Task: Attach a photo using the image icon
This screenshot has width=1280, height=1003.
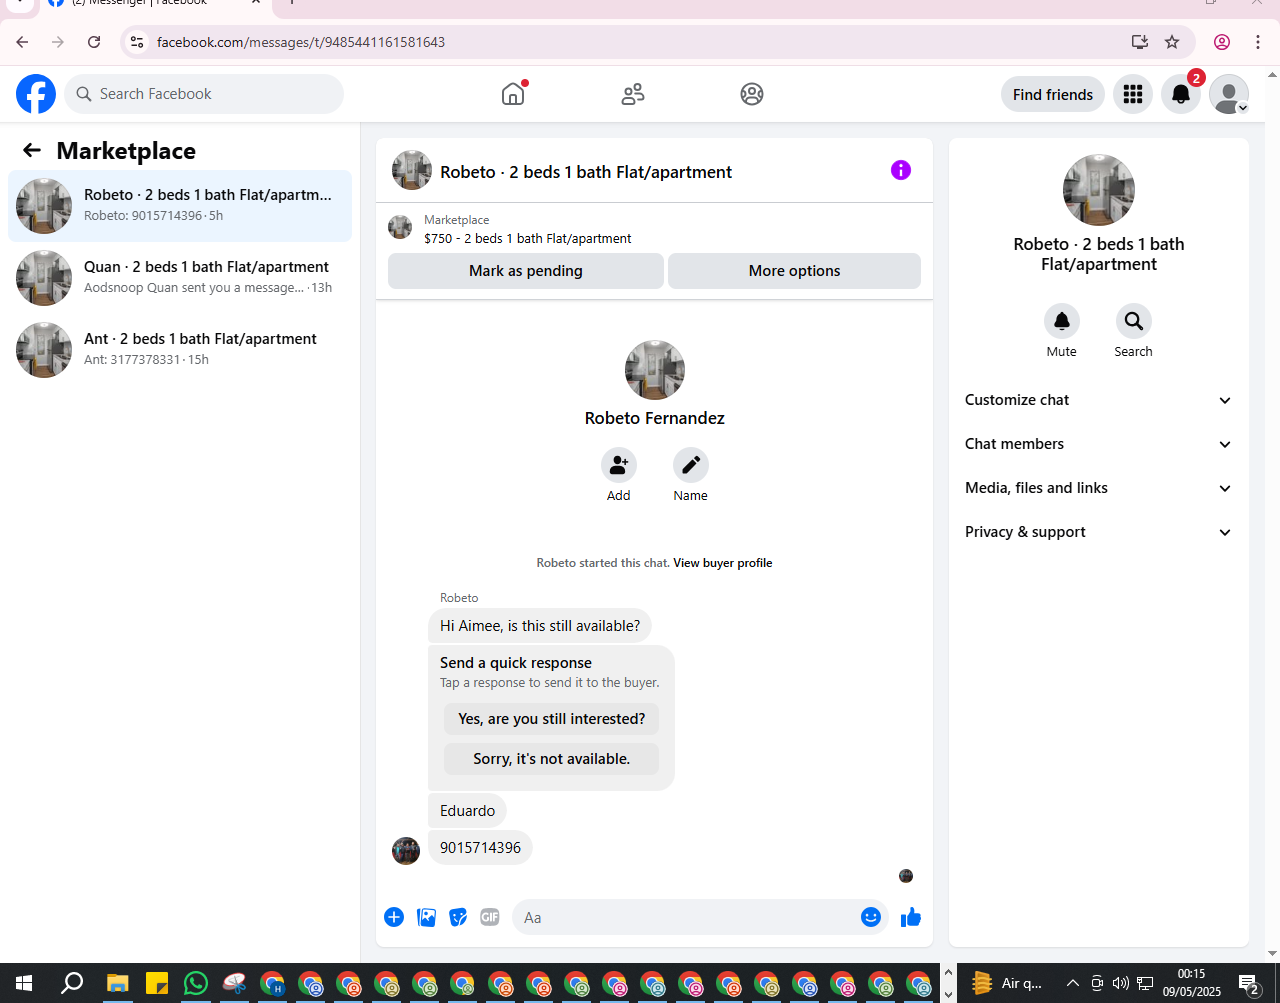Action: (426, 917)
